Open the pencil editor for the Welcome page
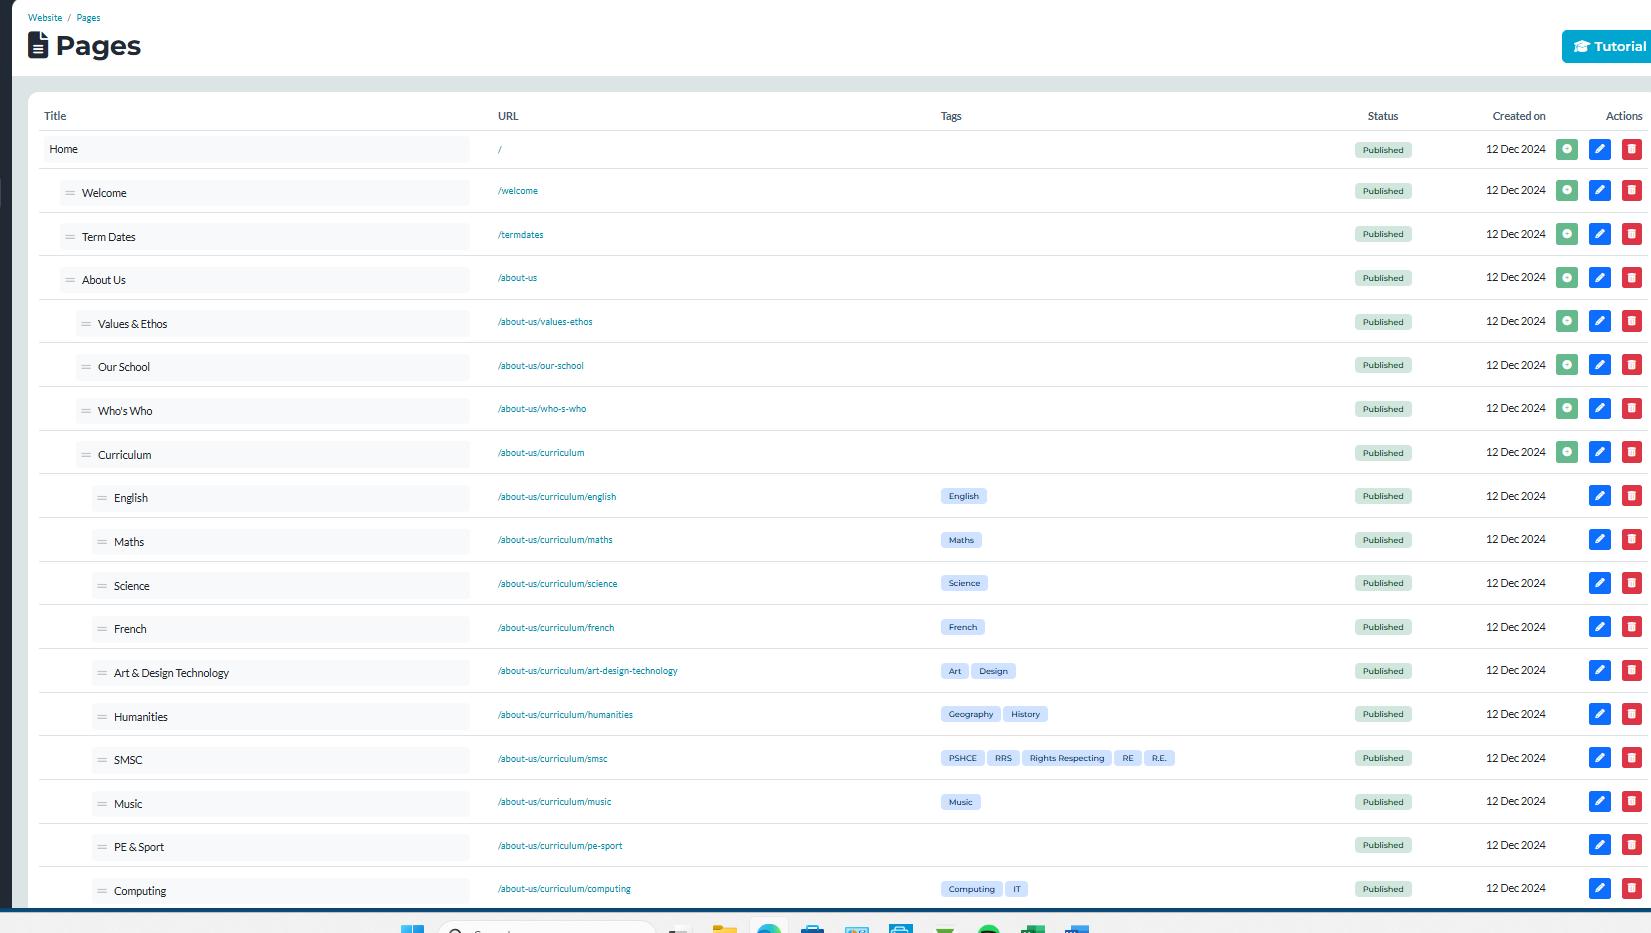The height and width of the screenshot is (933, 1651). click(1600, 190)
